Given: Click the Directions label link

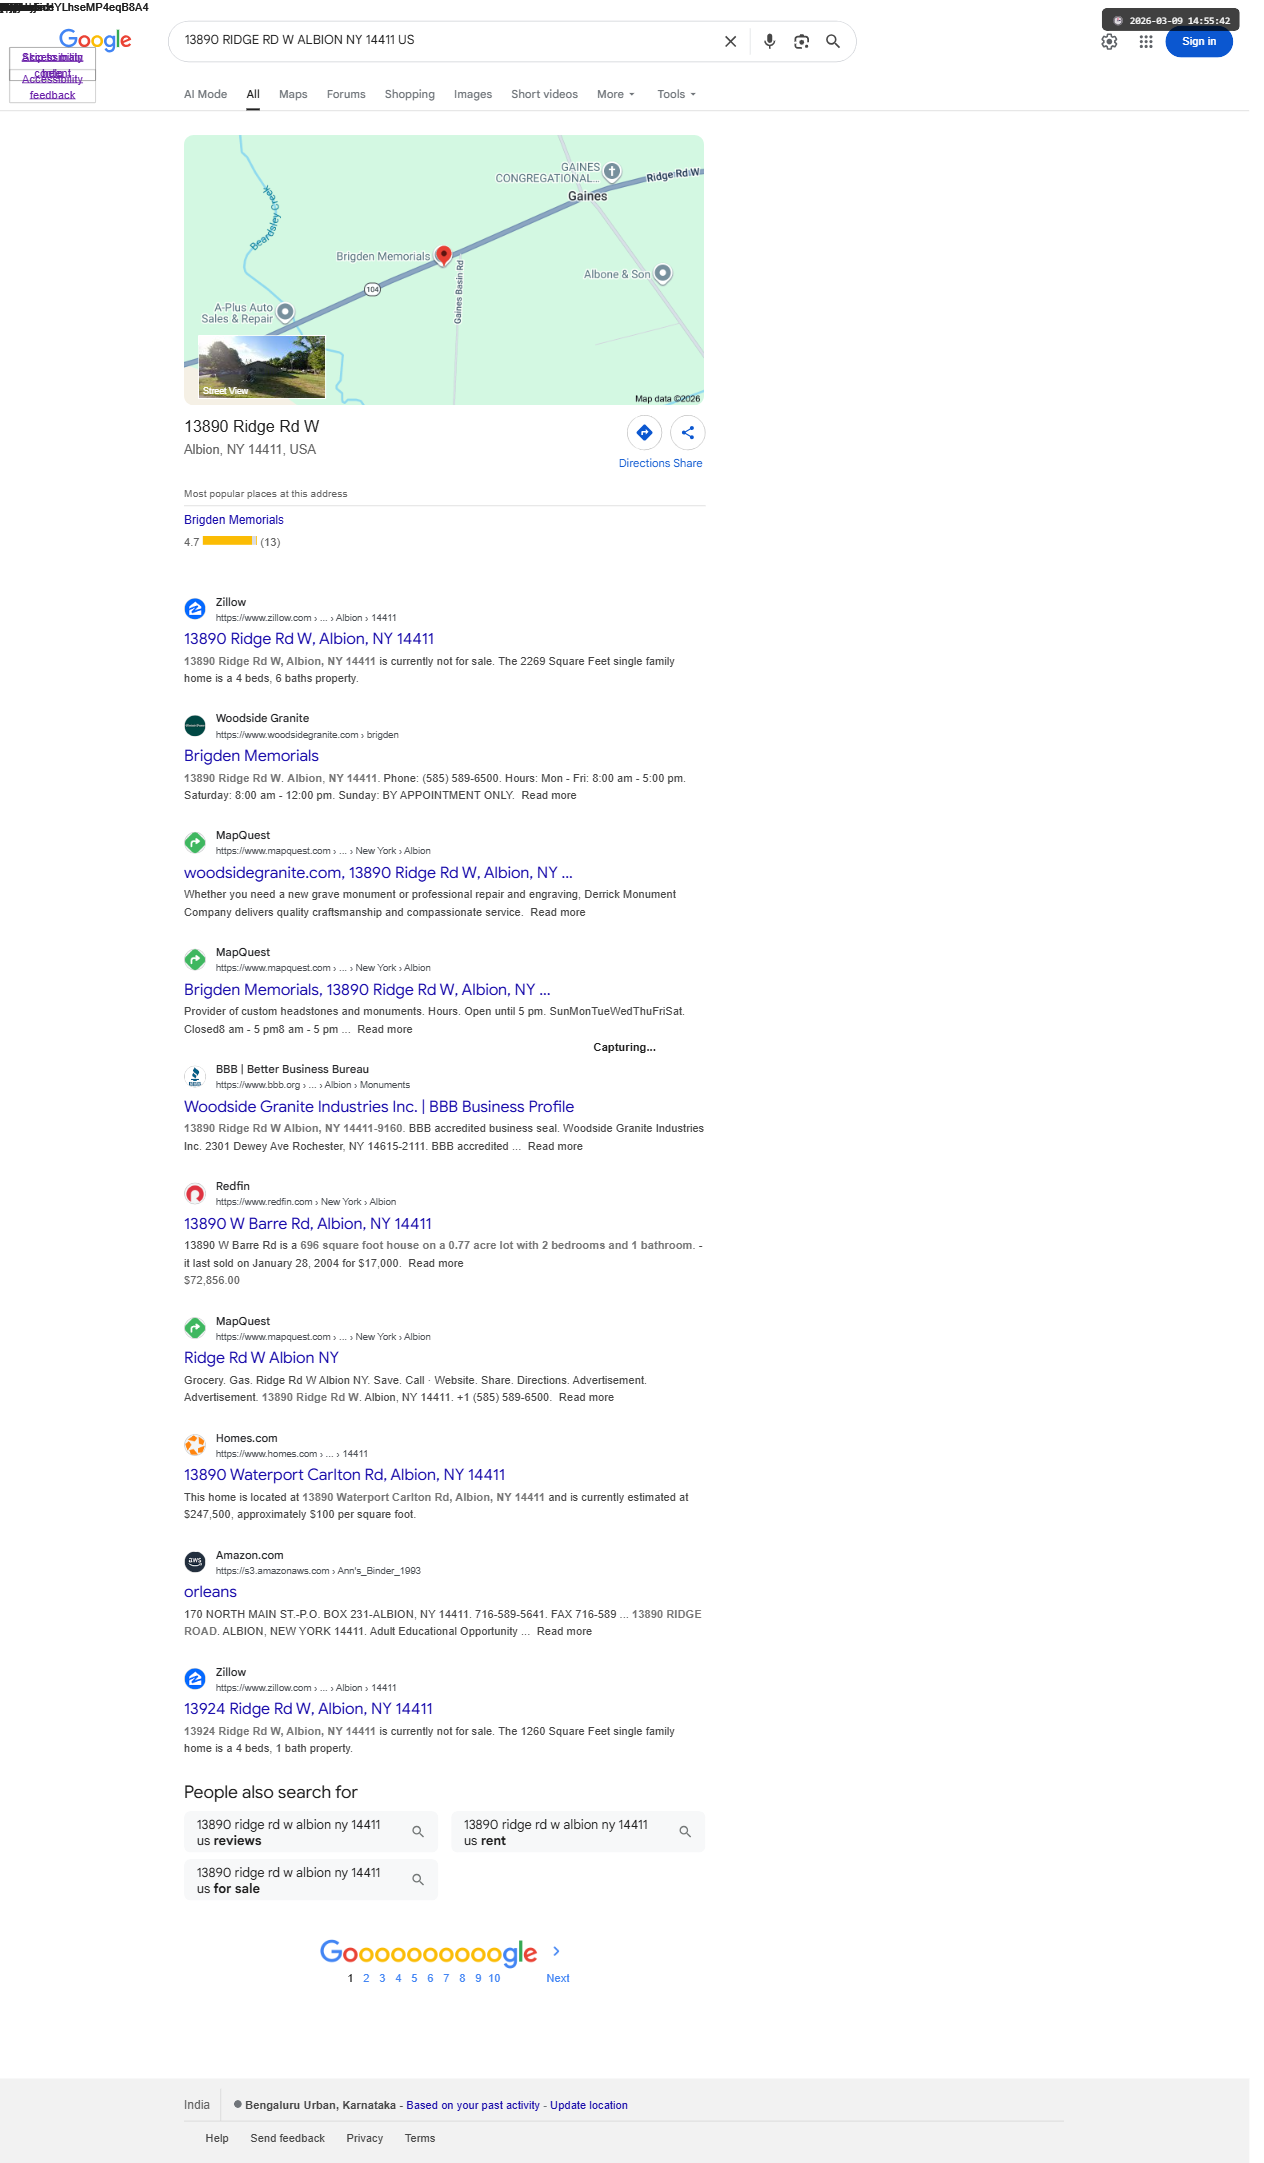Looking at the screenshot, I should [644, 463].
